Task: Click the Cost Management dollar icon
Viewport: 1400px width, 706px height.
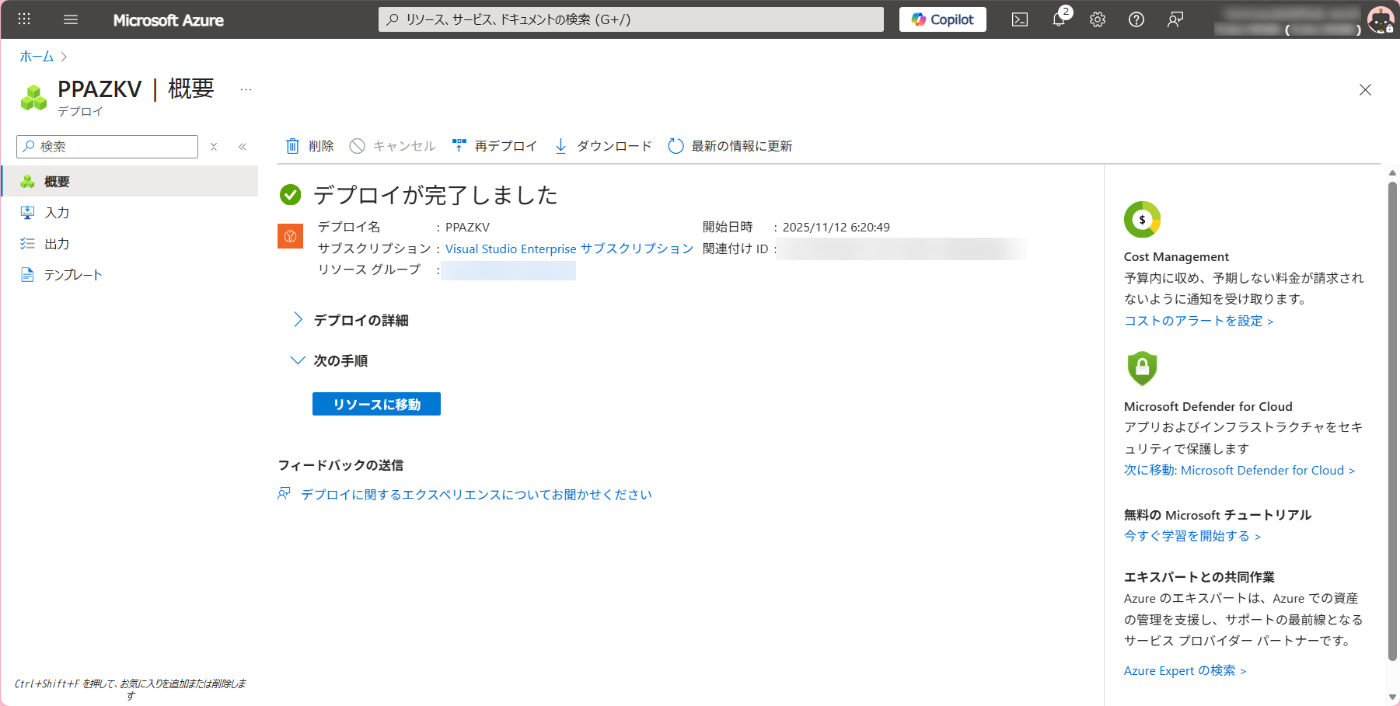Action: pyautogui.click(x=1142, y=219)
